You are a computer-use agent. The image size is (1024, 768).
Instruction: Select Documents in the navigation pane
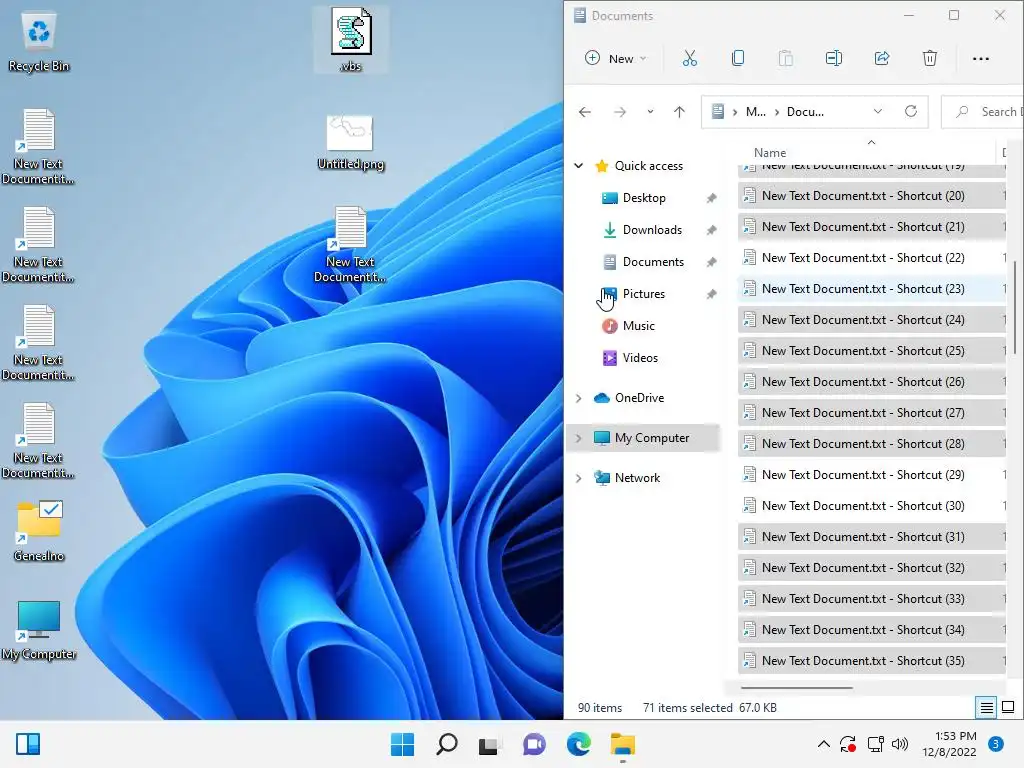click(x=653, y=262)
